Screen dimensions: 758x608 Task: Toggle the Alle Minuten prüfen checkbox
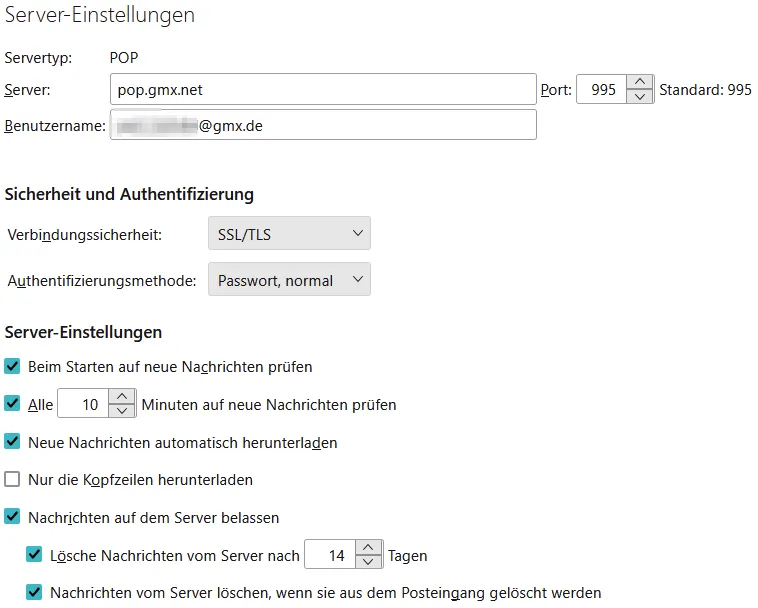coord(12,403)
